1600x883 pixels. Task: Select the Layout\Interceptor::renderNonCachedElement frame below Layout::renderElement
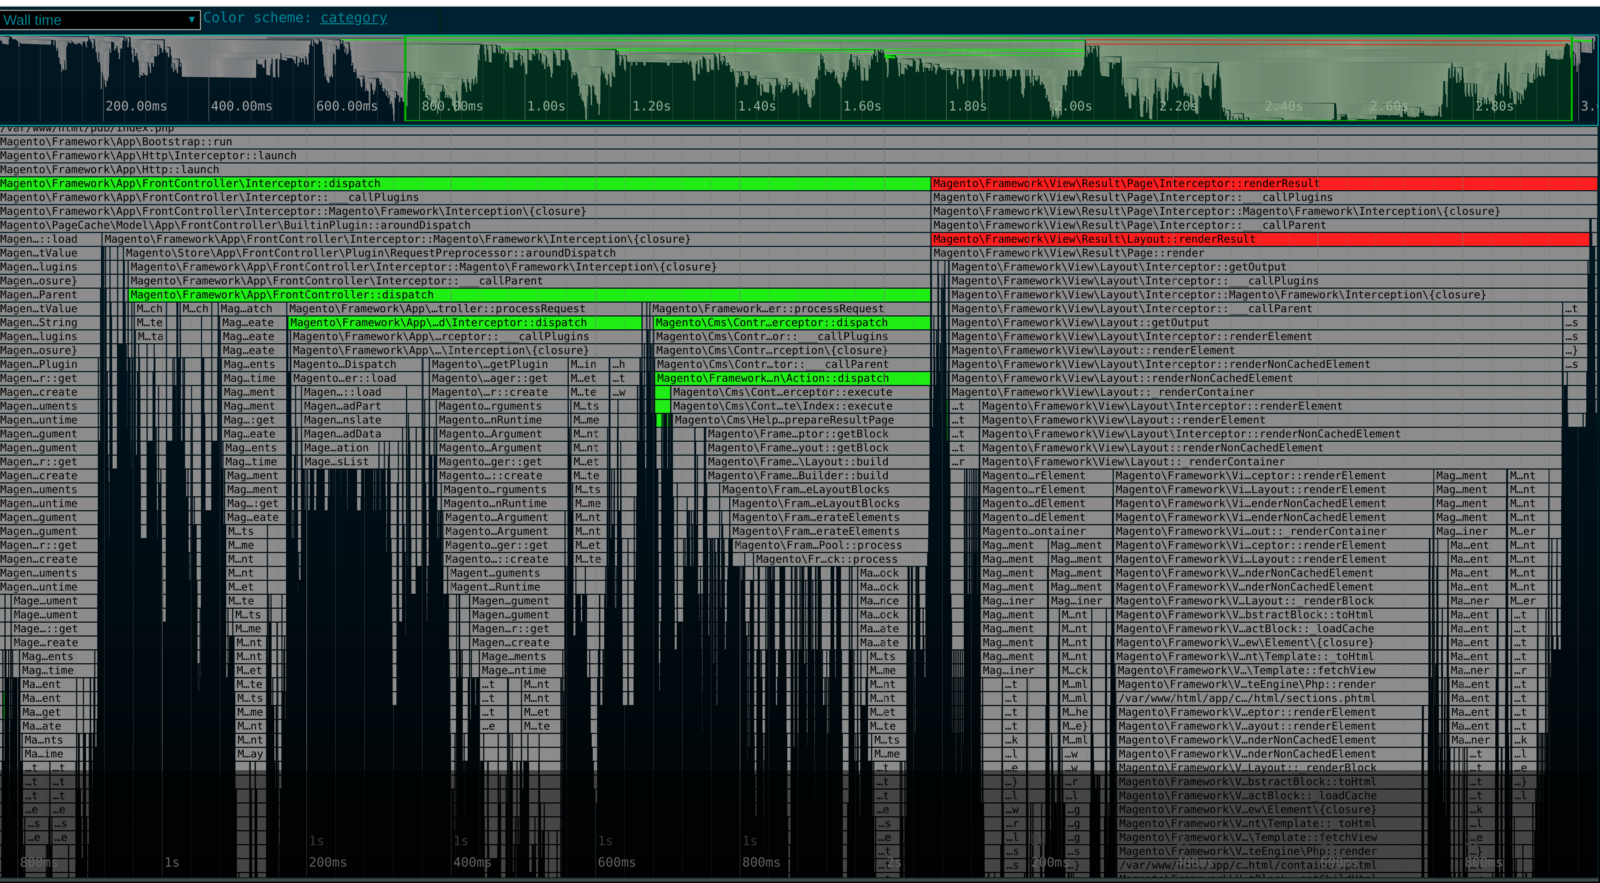pyautogui.click(x=1270, y=436)
